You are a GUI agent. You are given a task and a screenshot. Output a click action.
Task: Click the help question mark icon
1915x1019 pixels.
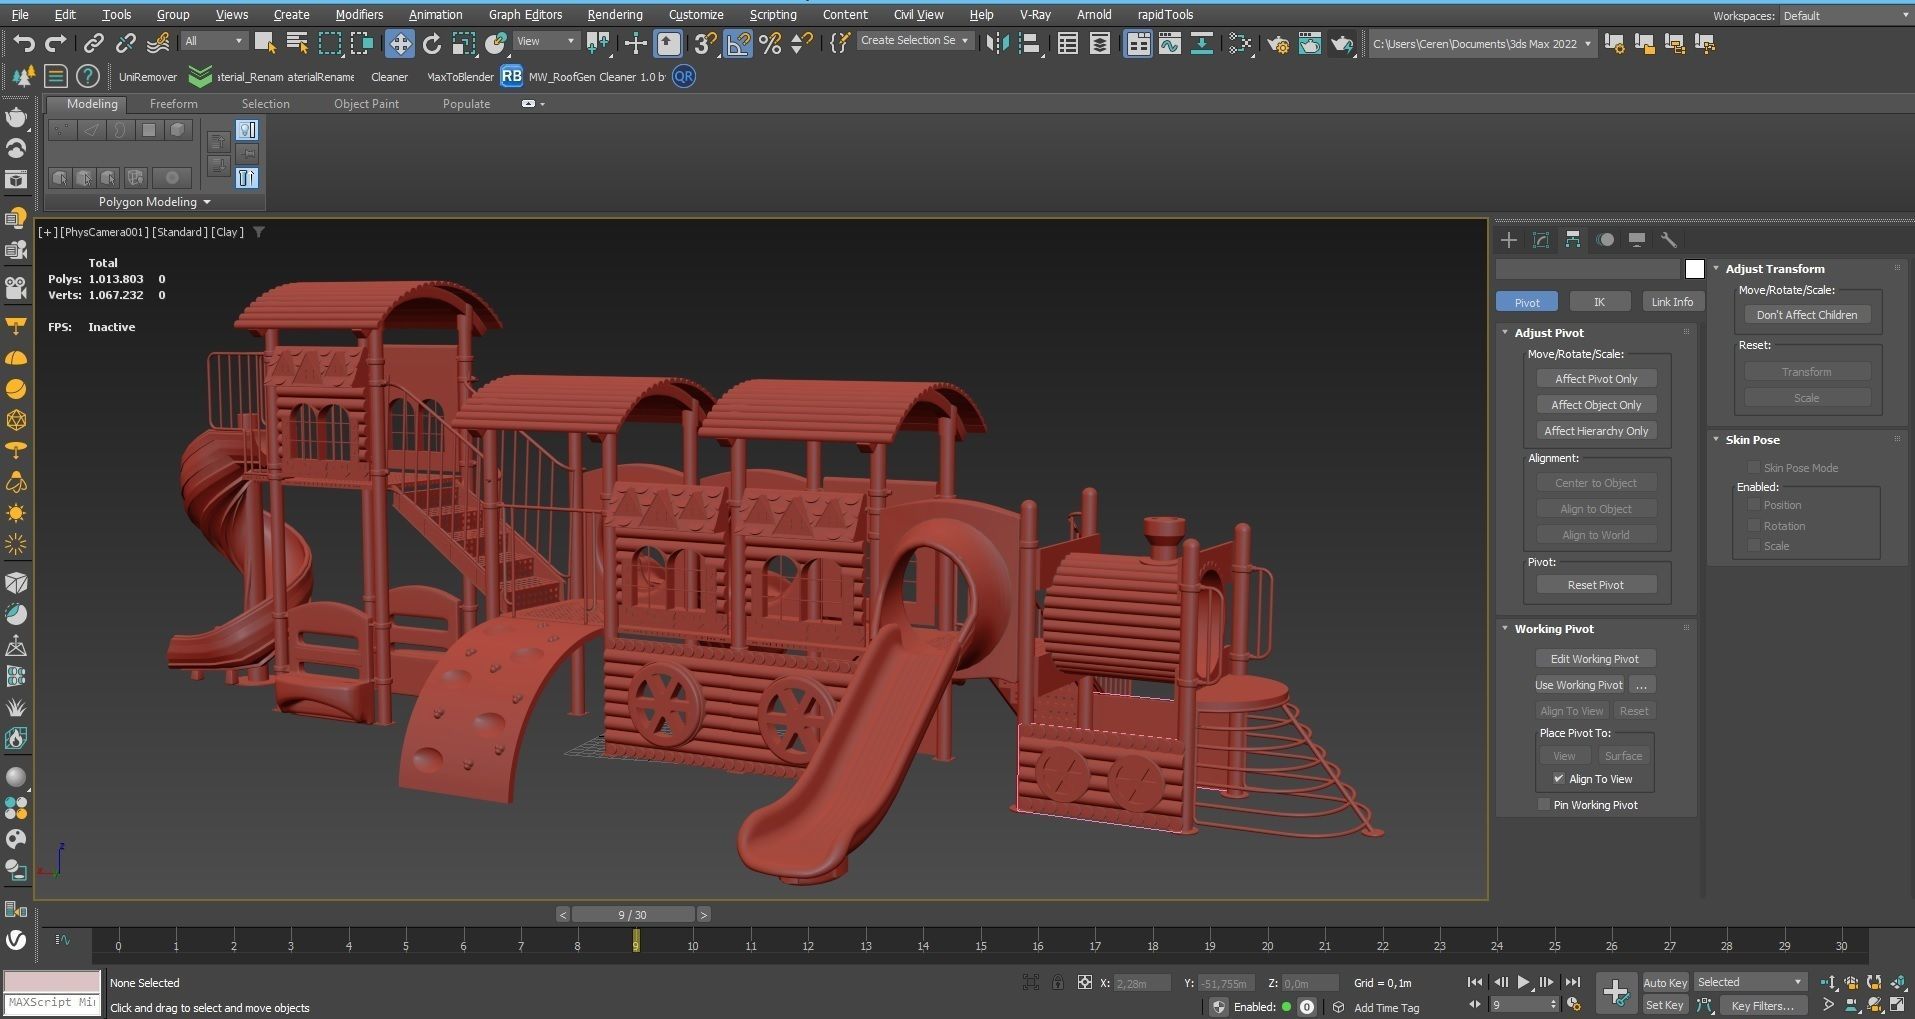(88, 76)
